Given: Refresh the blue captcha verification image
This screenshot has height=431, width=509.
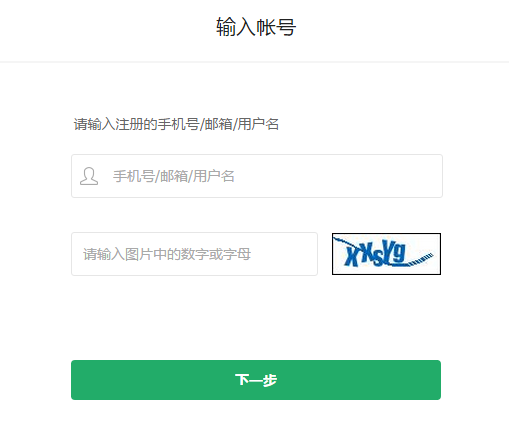Looking at the screenshot, I should click(386, 254).
